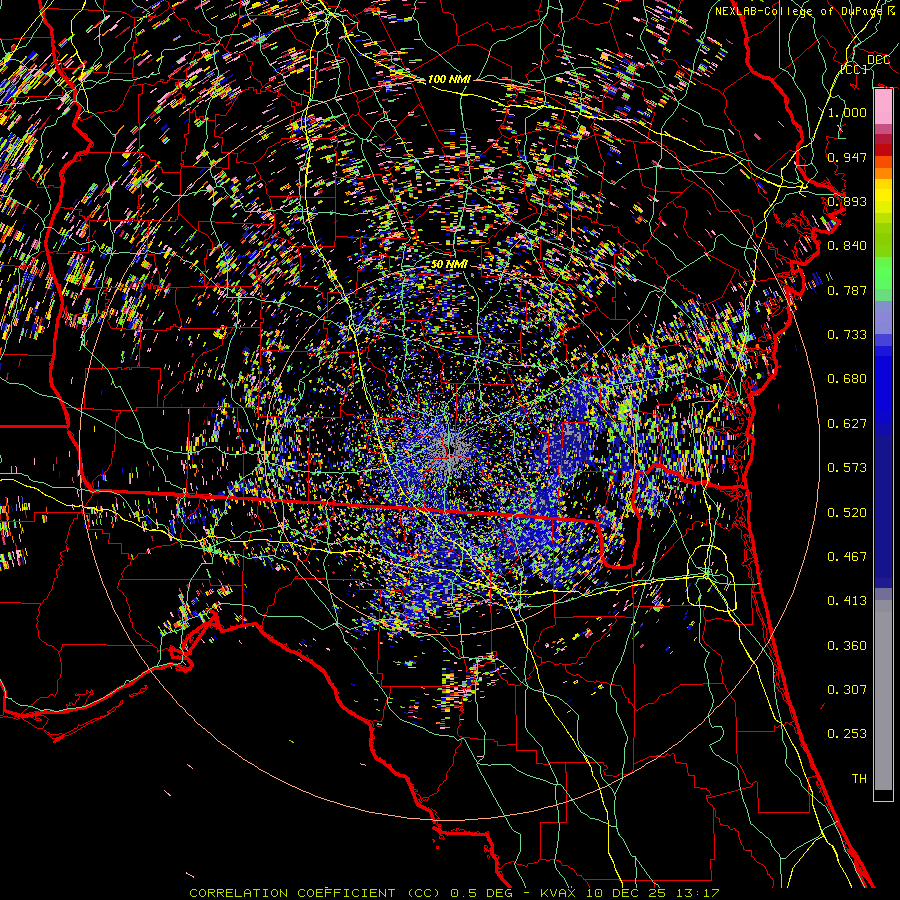Click the 0.5 DEG elevation text
This screenshot has height=900, width=900.
[481, 893]
